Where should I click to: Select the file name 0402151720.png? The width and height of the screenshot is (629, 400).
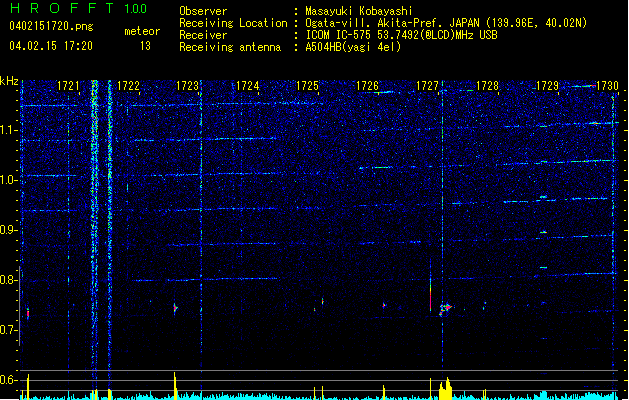[x=51, y=27]
